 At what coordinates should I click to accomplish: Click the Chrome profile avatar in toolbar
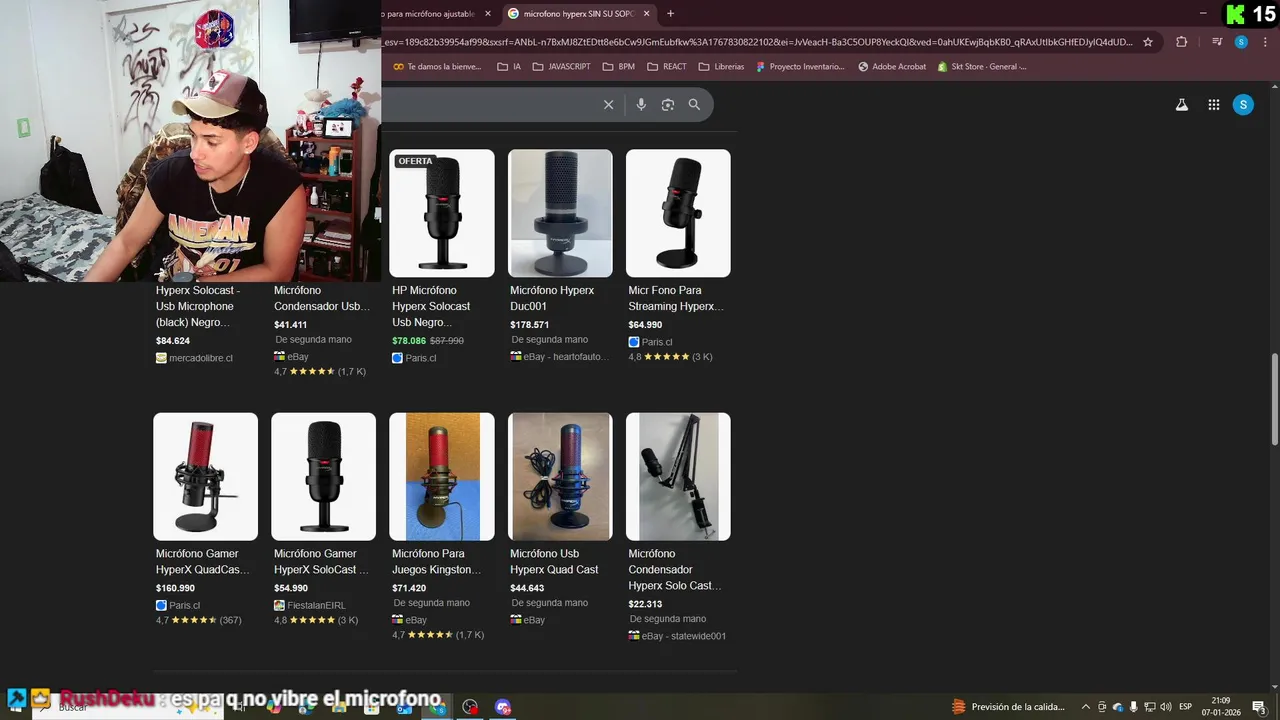(x=1241, y=42)
